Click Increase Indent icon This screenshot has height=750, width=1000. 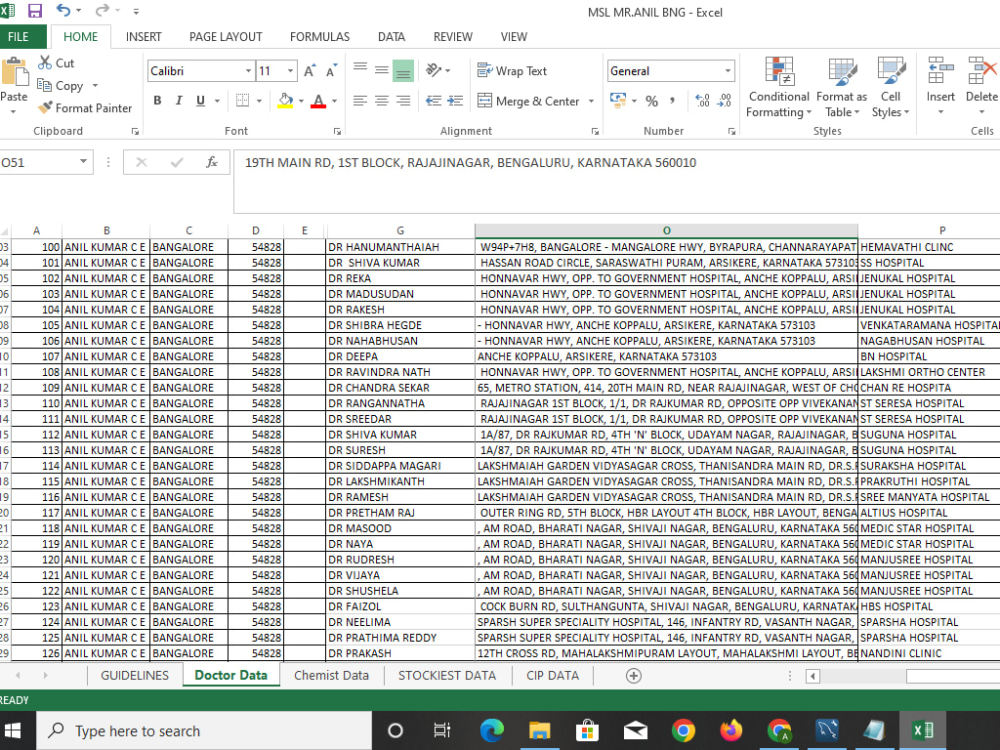point(455,100)
